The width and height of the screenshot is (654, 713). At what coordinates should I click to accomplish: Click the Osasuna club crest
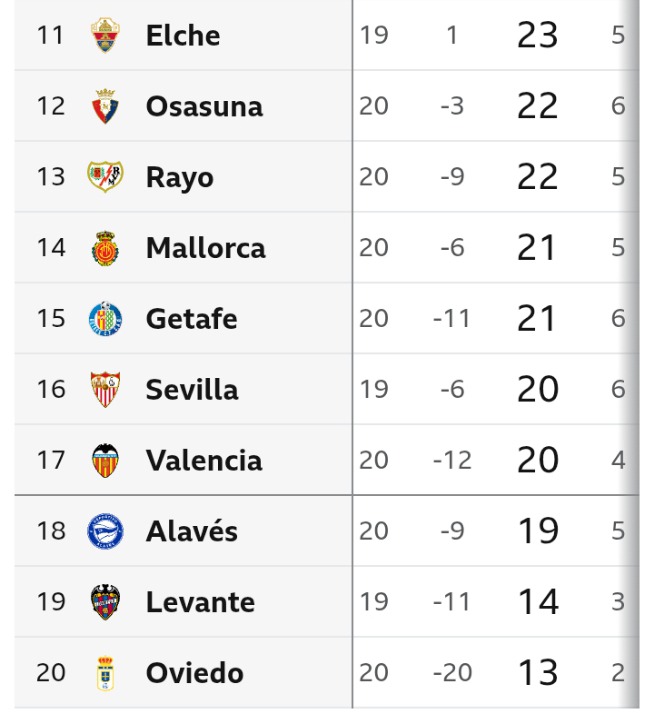104,107
